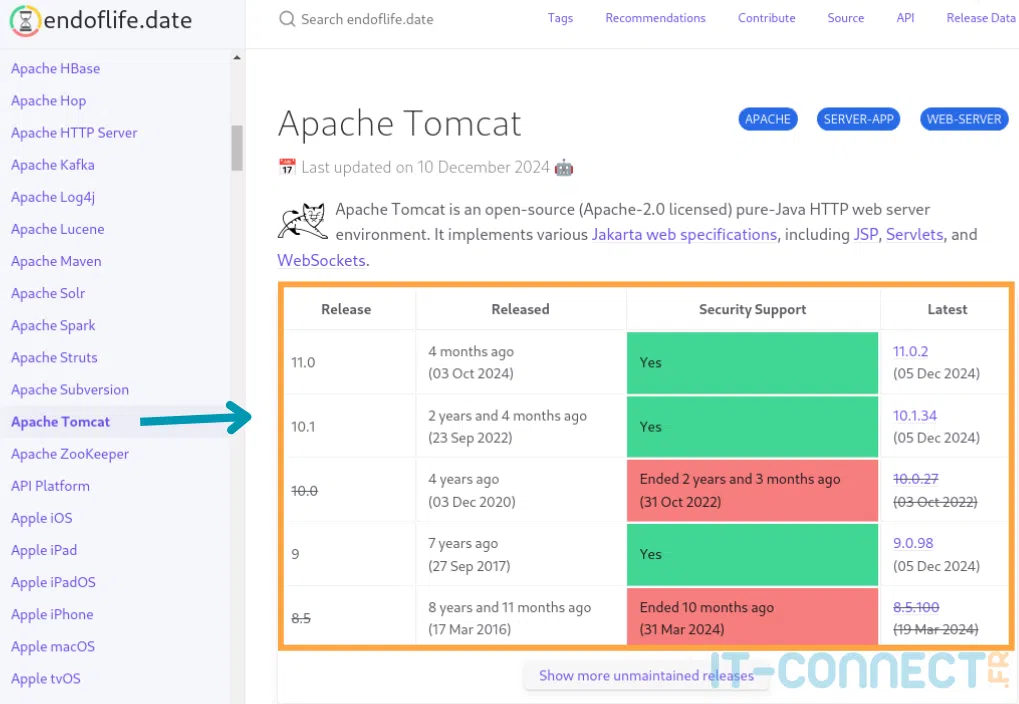Open the 11.0.2 latest release link
Screen dimensions: 1019x704
(x=911, y=352)
